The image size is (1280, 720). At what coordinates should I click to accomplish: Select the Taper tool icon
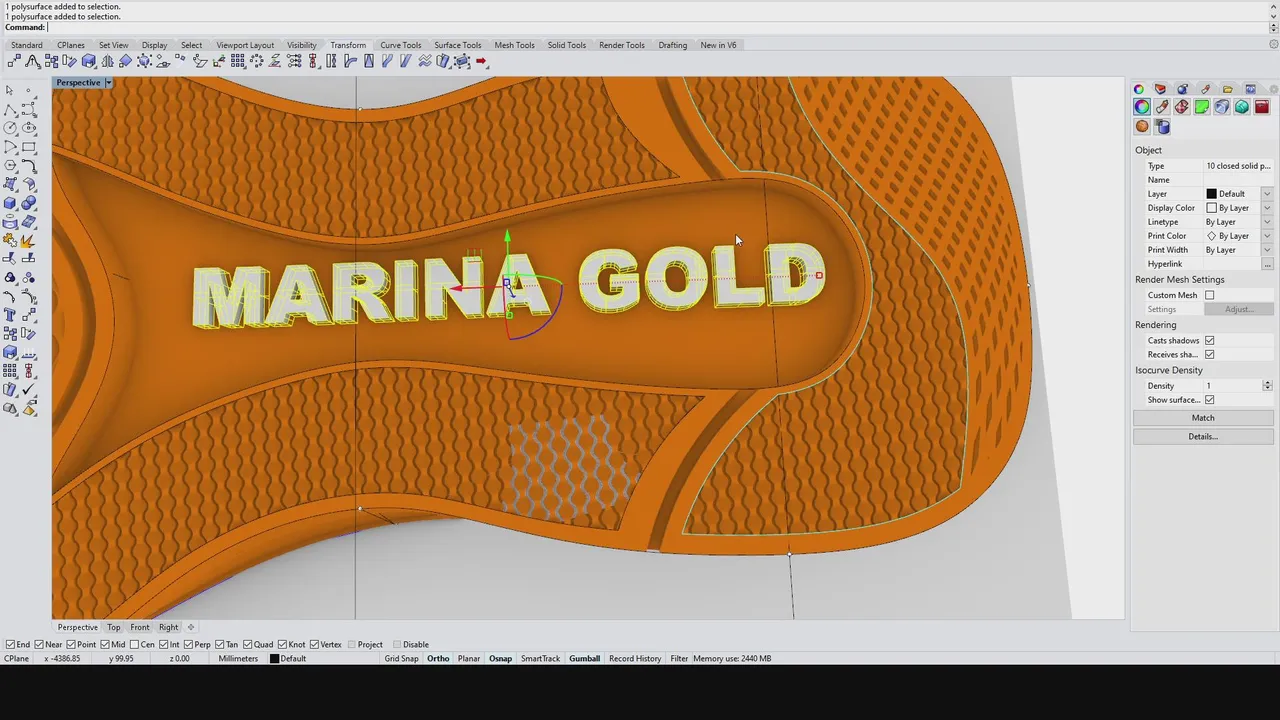pyautogui.click(x=368, y=62)
